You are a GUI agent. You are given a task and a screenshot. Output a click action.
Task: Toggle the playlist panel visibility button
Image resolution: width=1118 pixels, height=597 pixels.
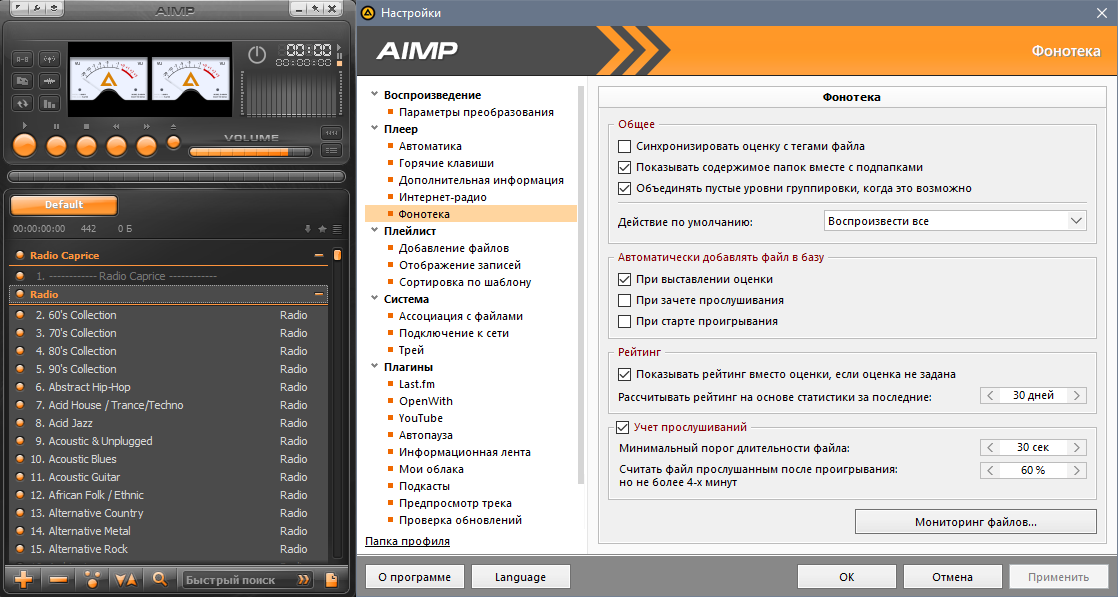(x=332, y=150)
